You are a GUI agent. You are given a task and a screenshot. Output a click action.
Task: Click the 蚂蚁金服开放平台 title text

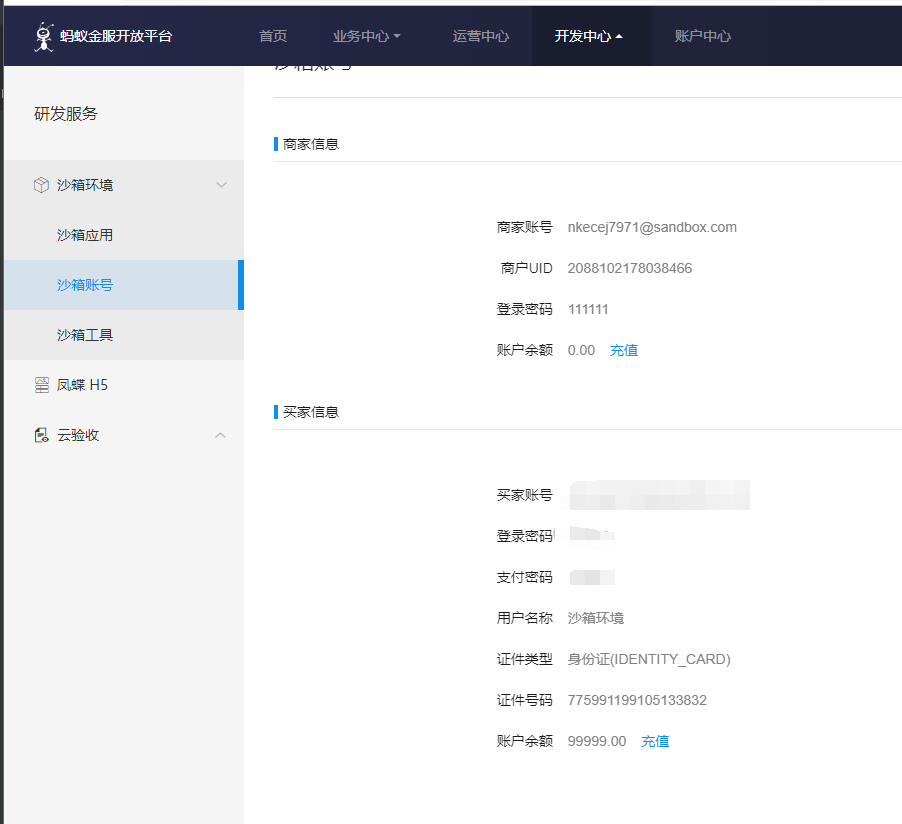pos(116,36)
